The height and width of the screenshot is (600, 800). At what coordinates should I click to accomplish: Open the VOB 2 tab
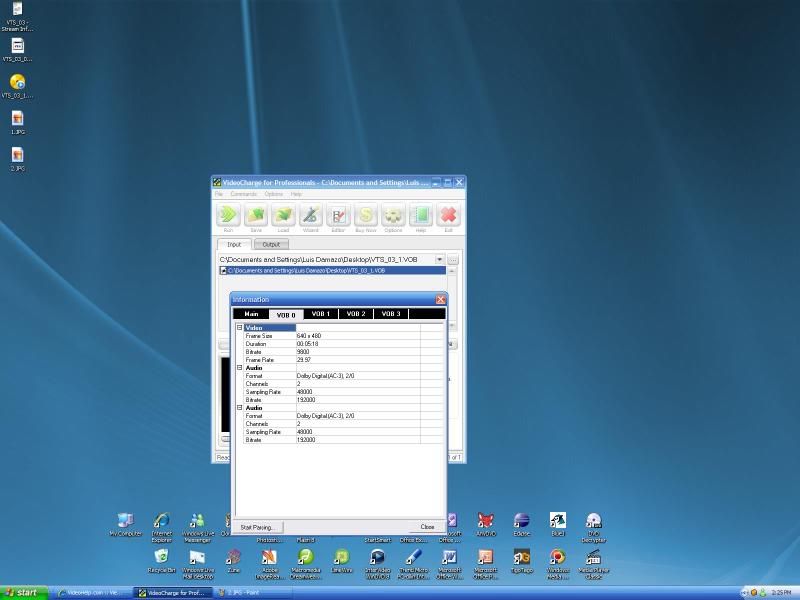click(356, 314)
